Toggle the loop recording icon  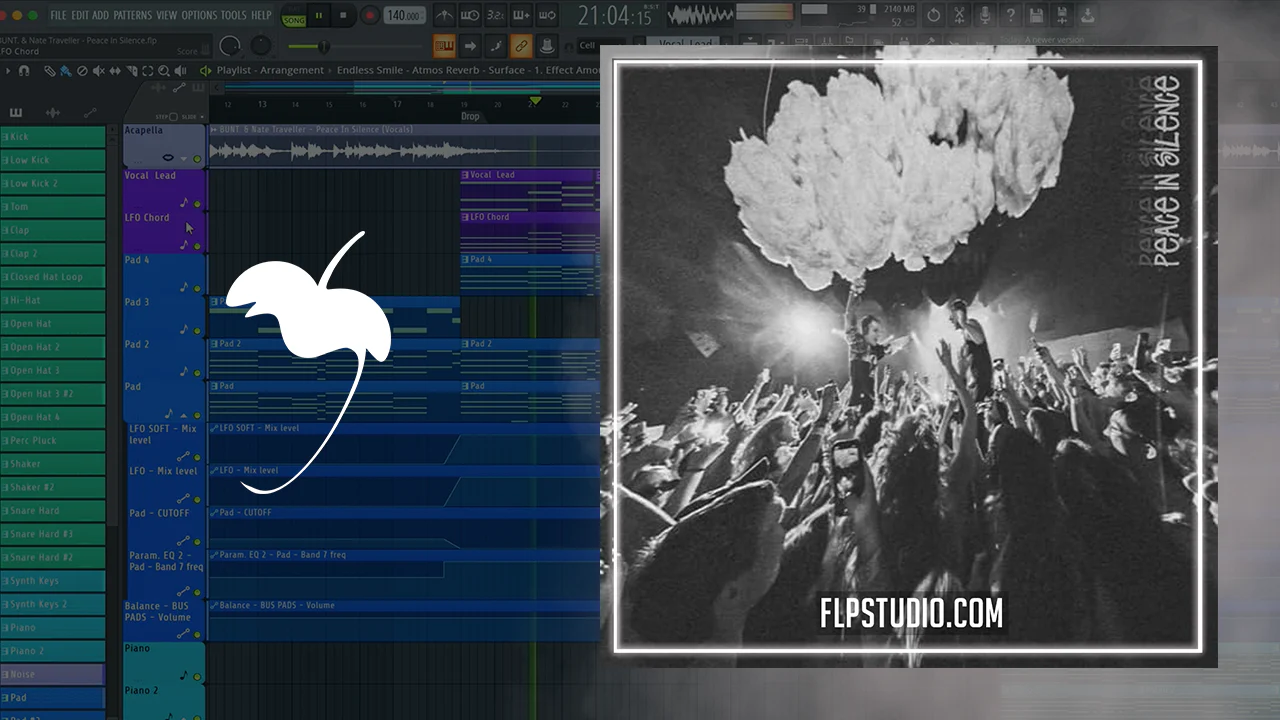point(547,16)
